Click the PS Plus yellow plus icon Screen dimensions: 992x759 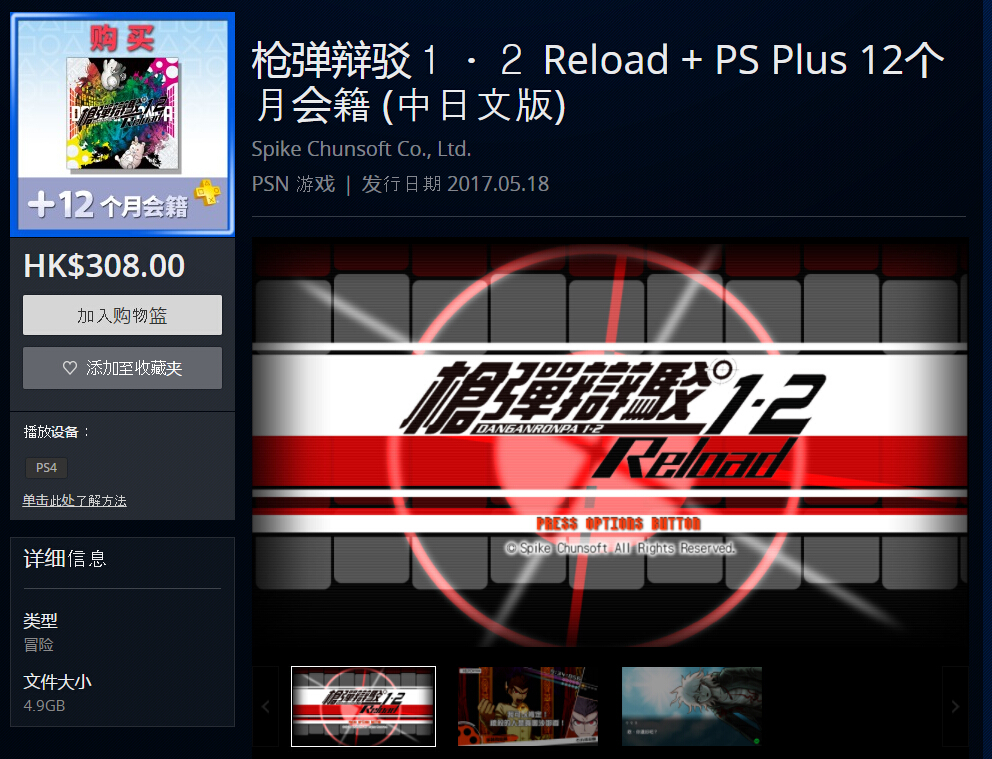pyautogui.click(x=208, y=193)
